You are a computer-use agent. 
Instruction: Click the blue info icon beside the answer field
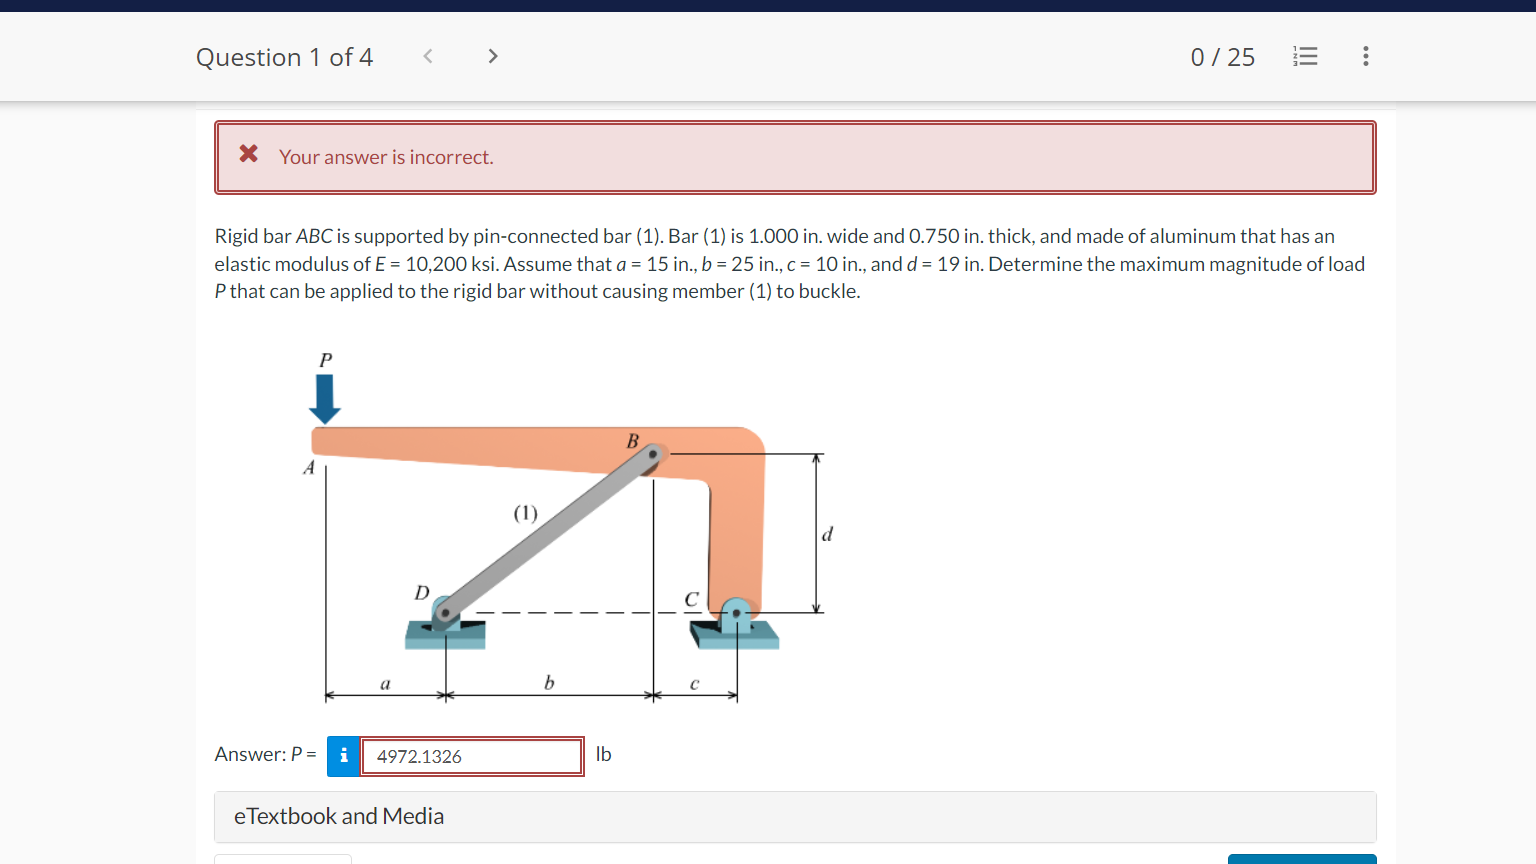click(x=344, y=756)
